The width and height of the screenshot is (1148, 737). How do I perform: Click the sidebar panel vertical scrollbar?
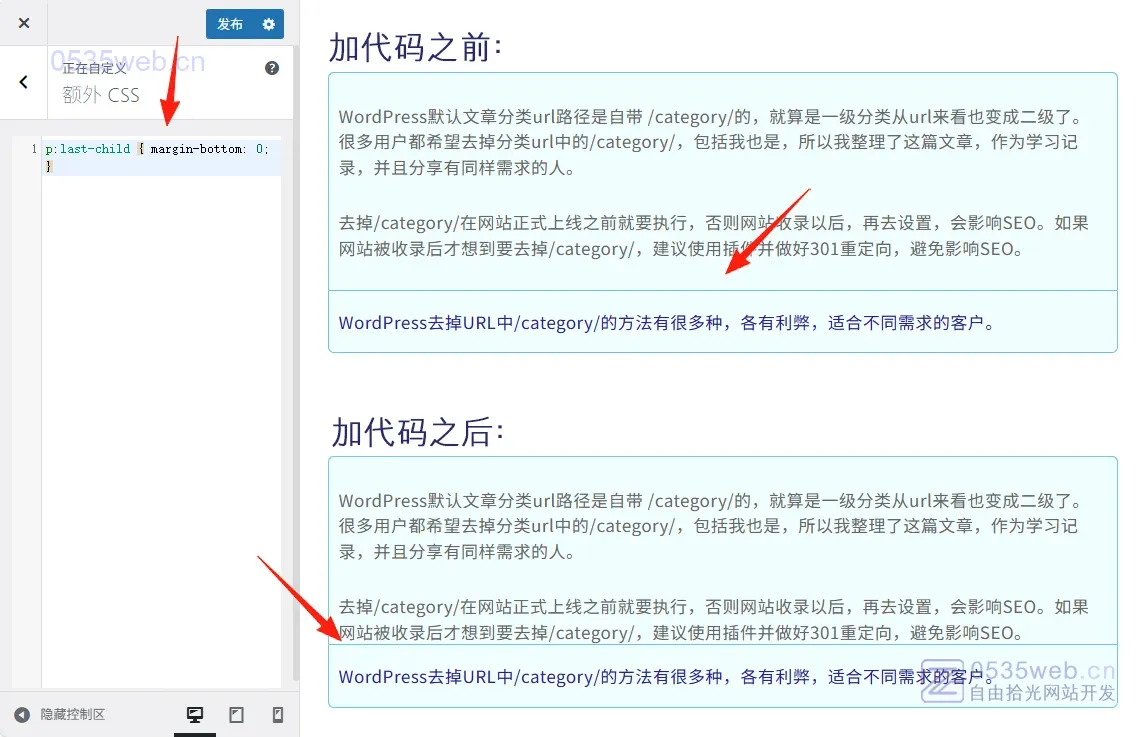pyautogui.click(x=295, y=400)
